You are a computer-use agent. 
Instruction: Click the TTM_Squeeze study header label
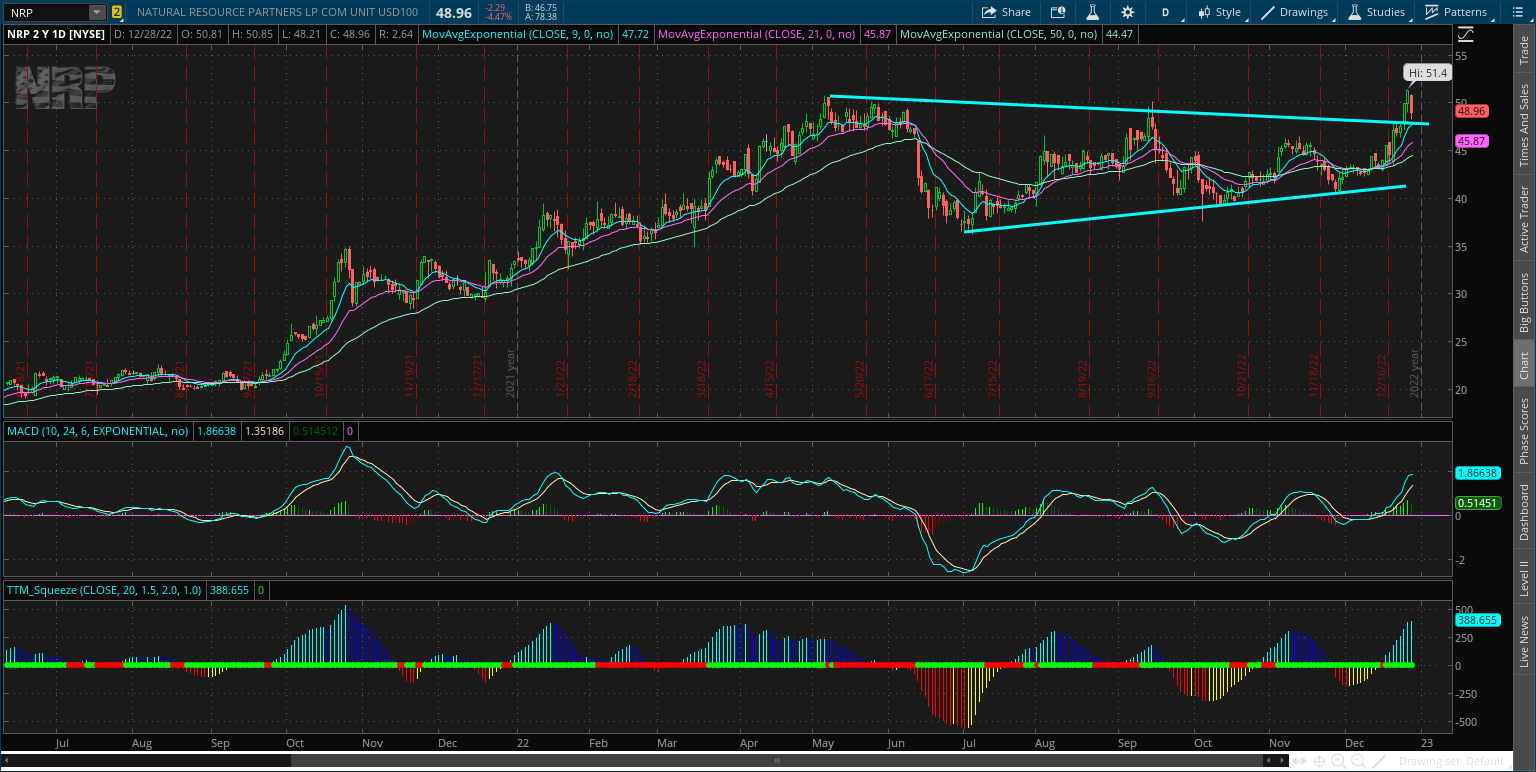[x=103, y=590]
